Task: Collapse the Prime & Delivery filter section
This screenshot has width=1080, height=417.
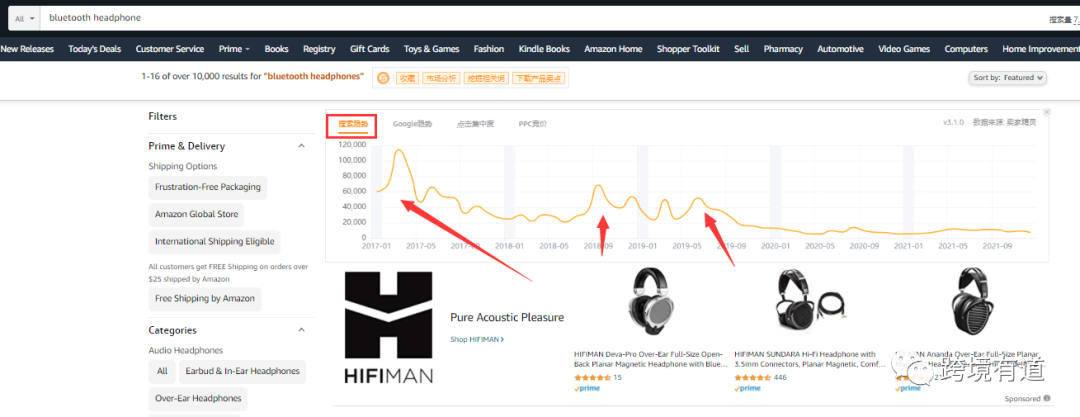Action: coord(301,146)
